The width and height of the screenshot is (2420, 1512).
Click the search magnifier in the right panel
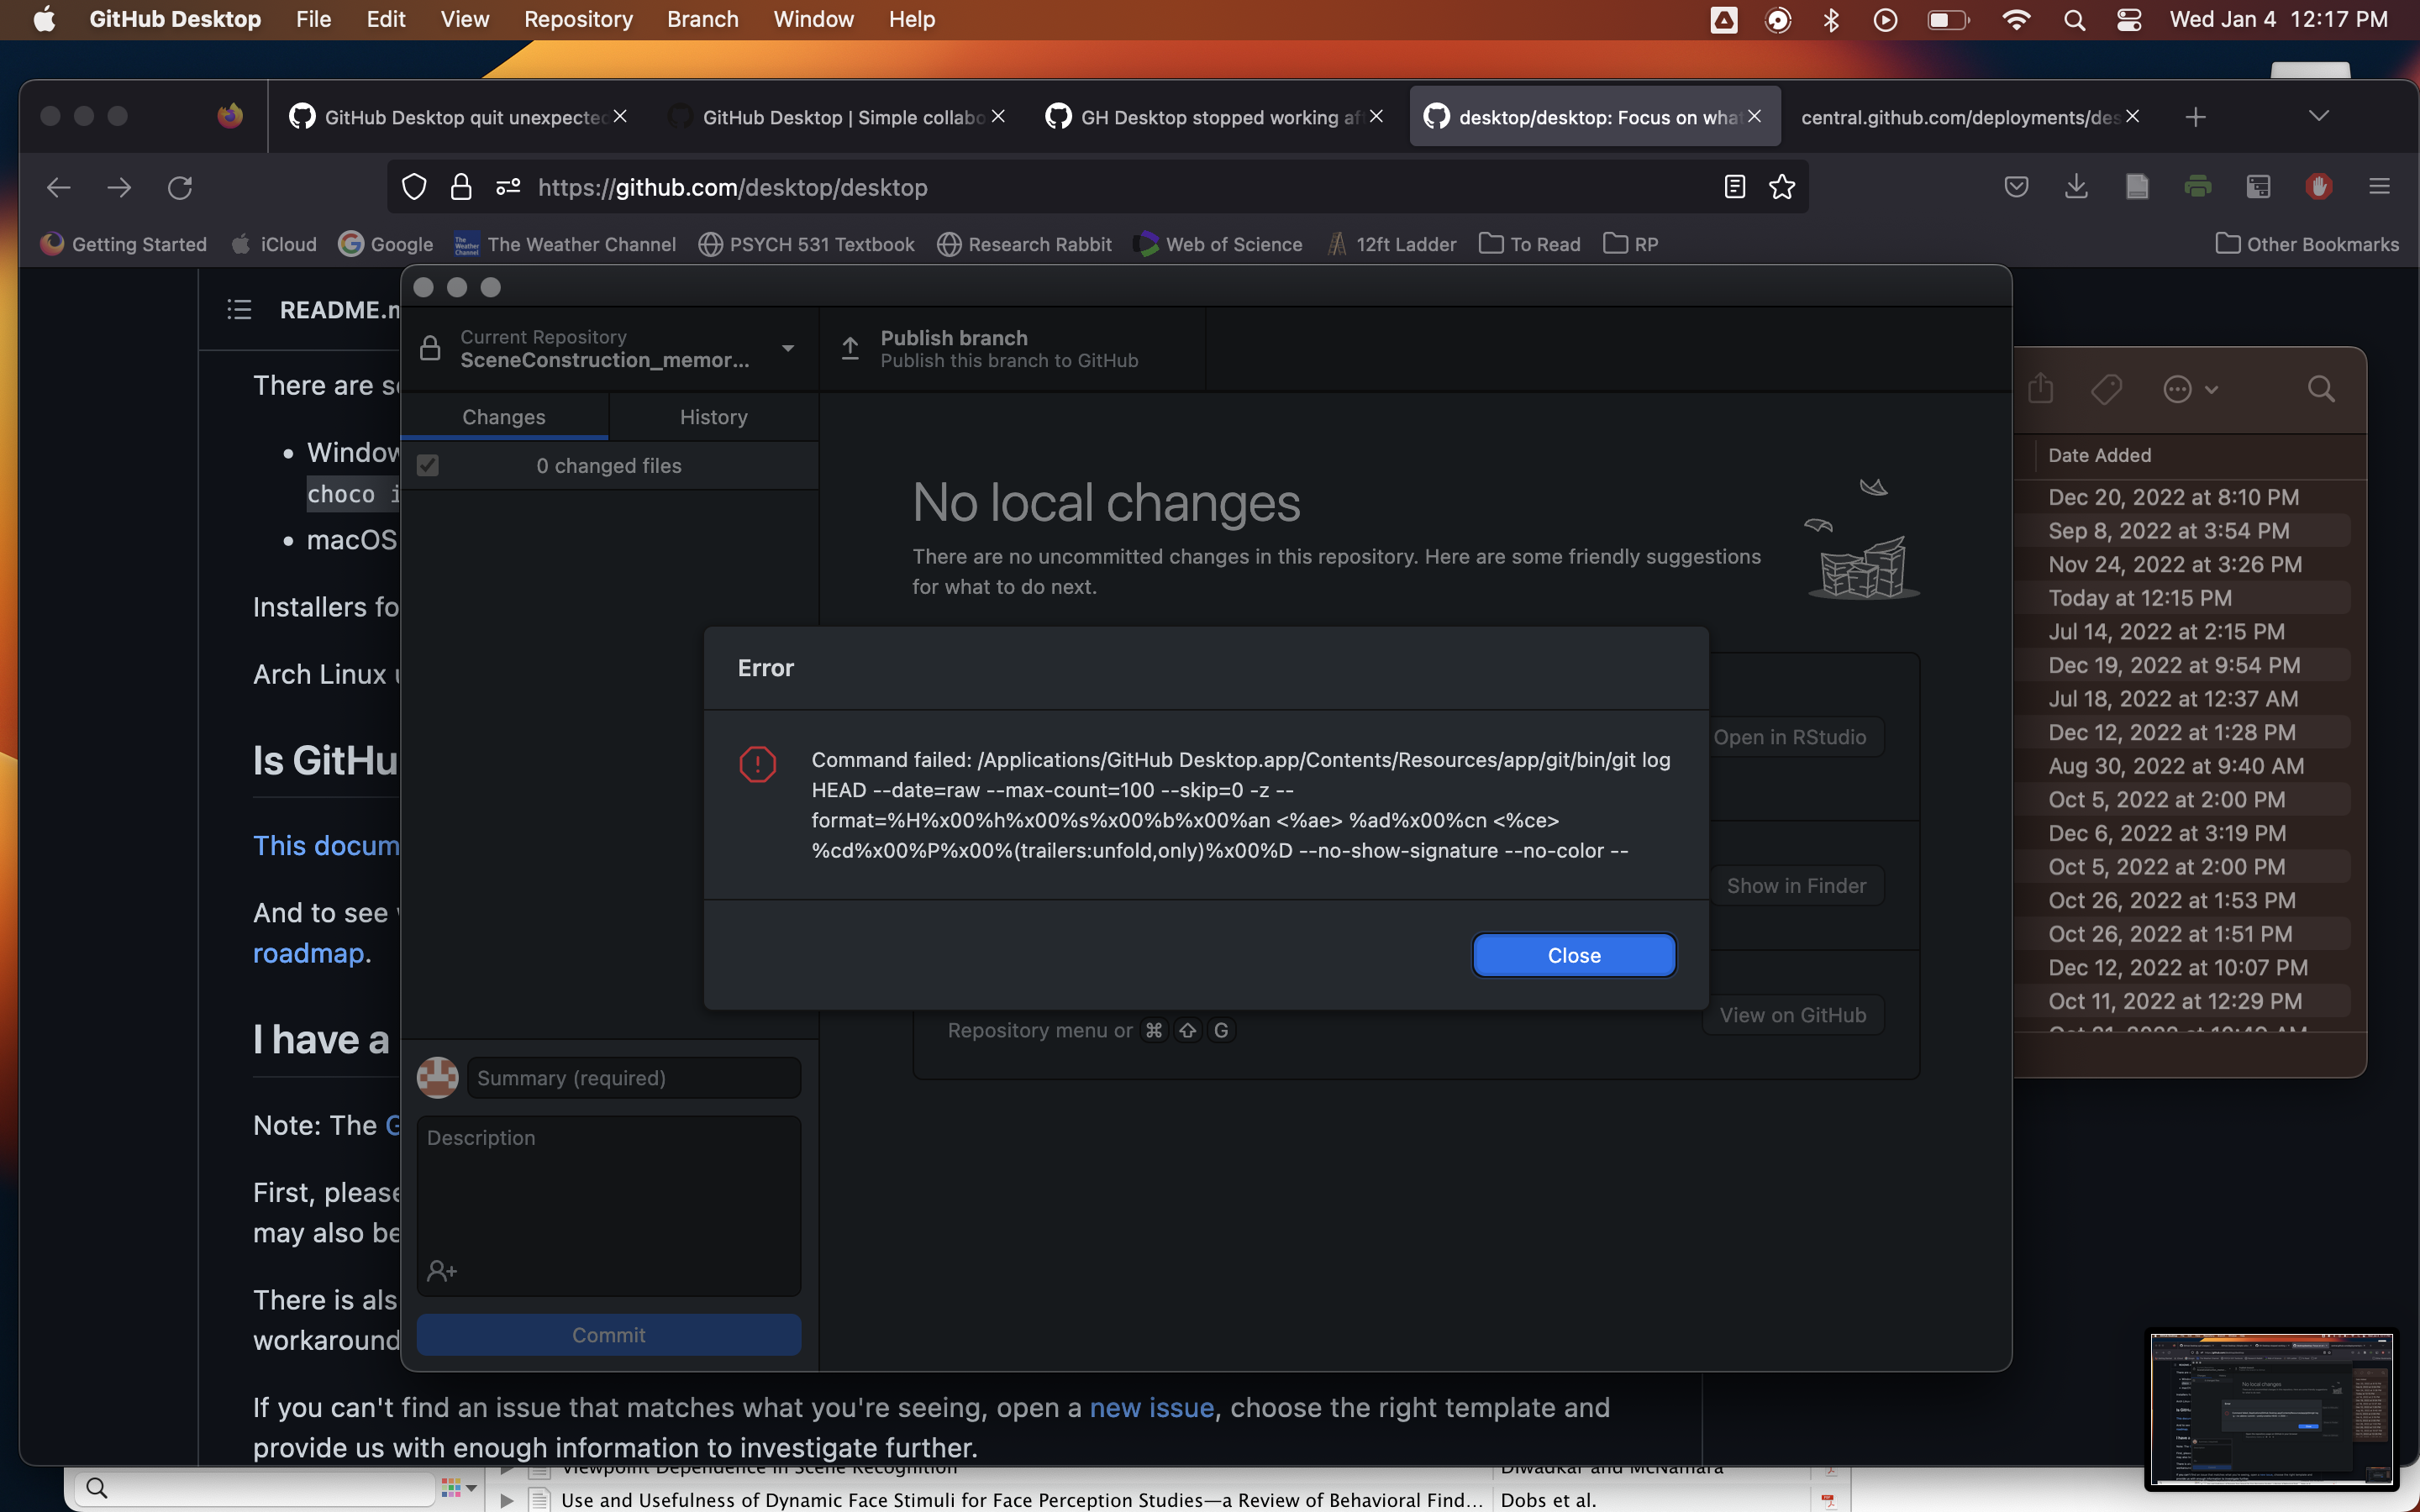tap(2321, 389)
